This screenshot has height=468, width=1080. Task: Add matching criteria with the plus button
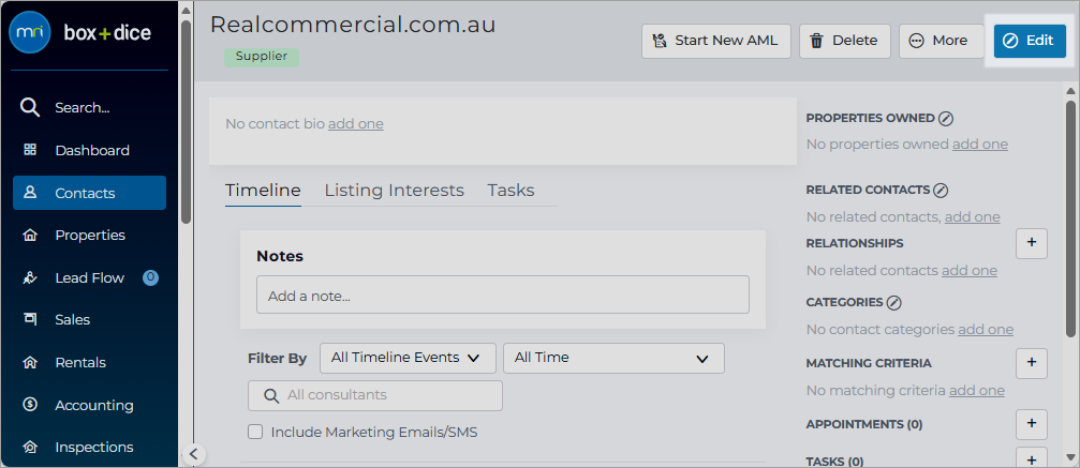1032,363
